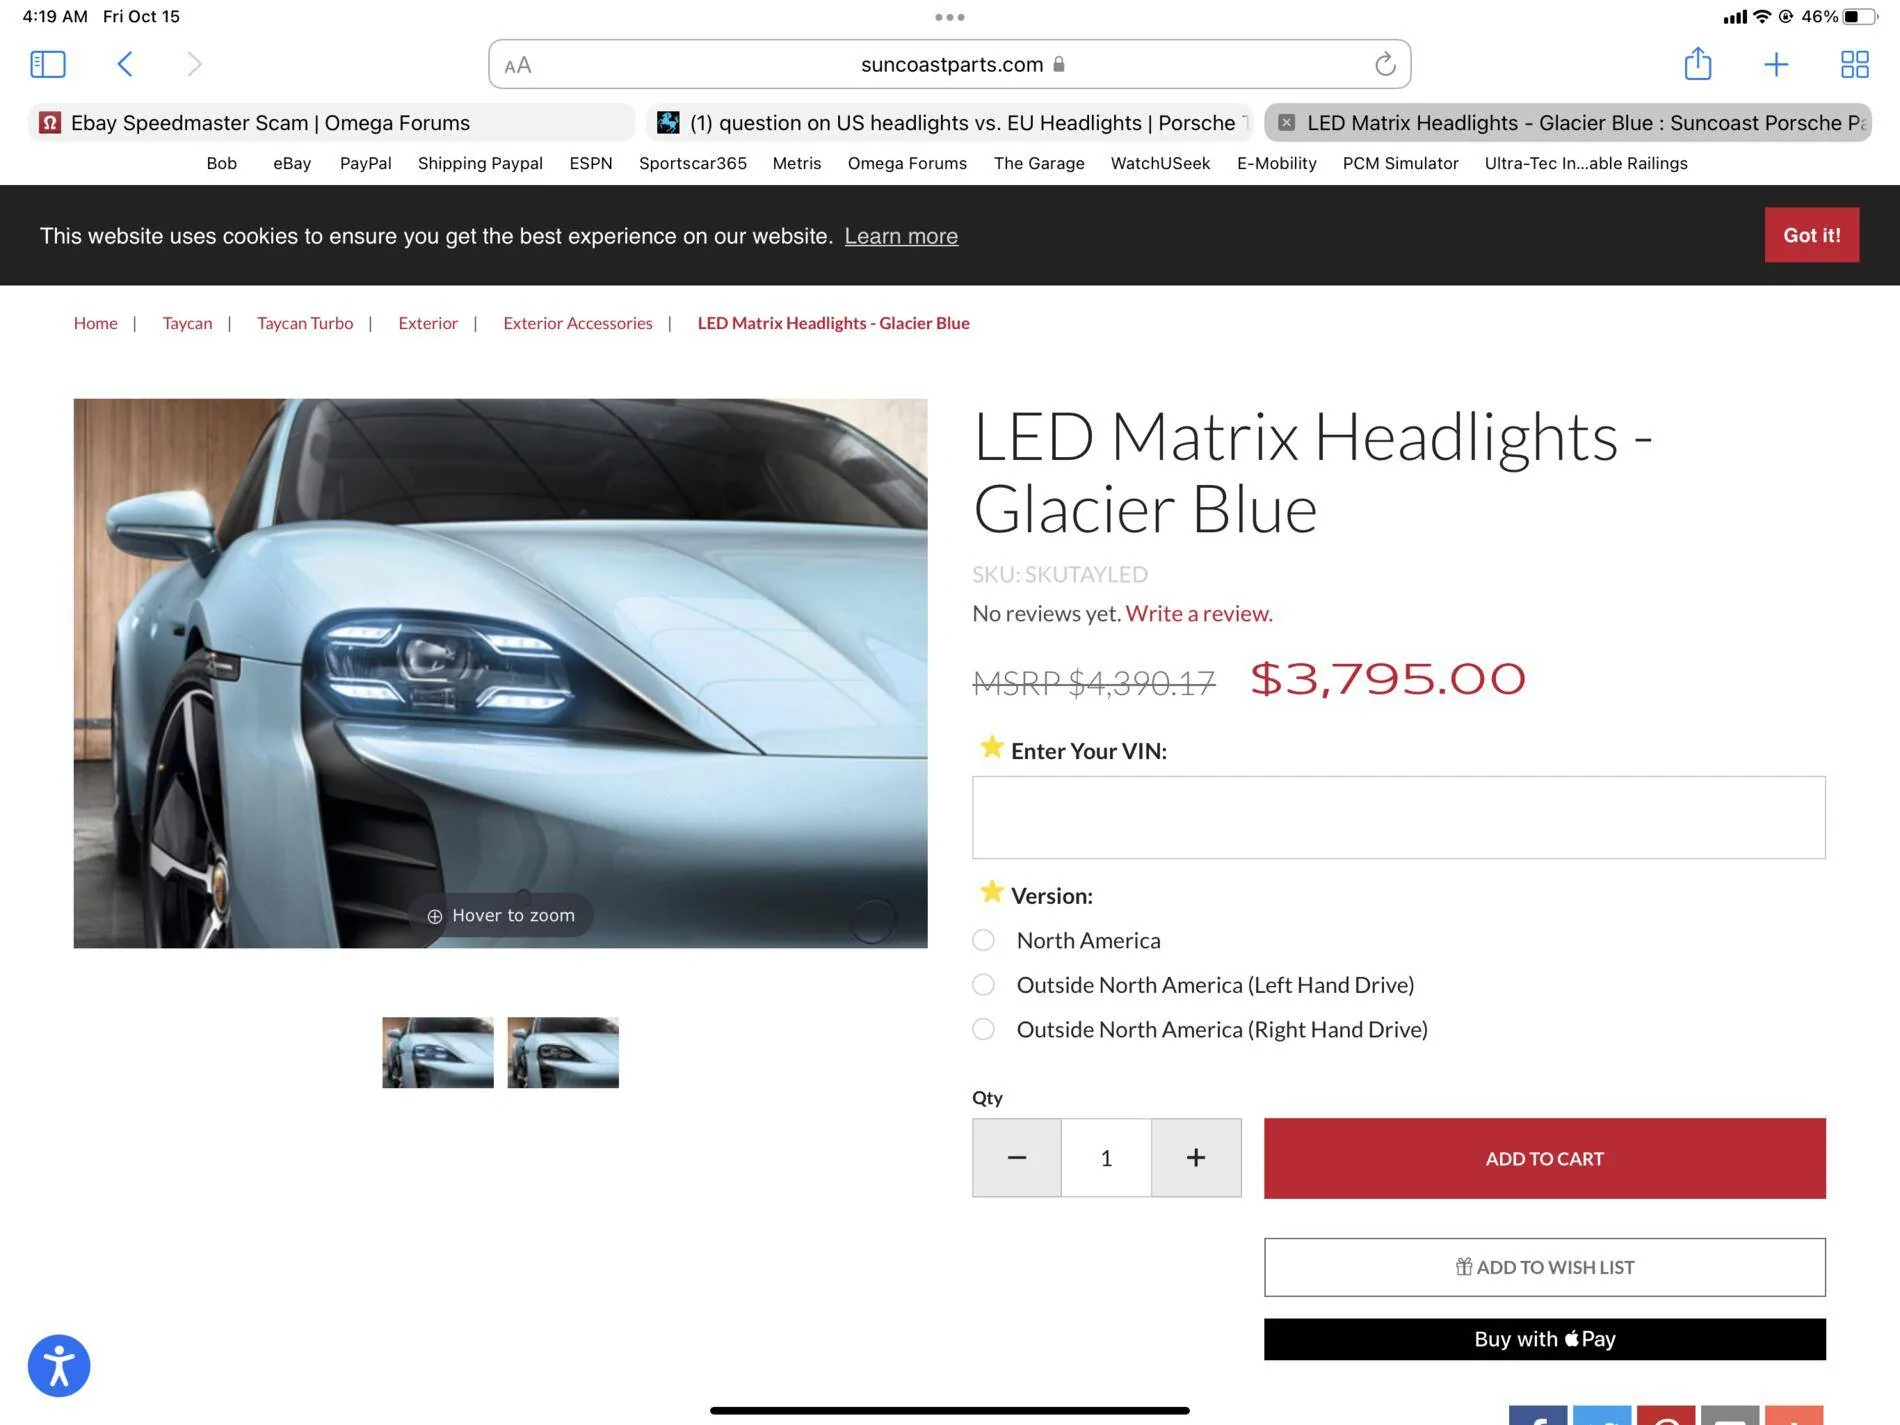The image size is (1900, 1425).
Task: Tap the multitasking three dots
Action: (949, 17)
